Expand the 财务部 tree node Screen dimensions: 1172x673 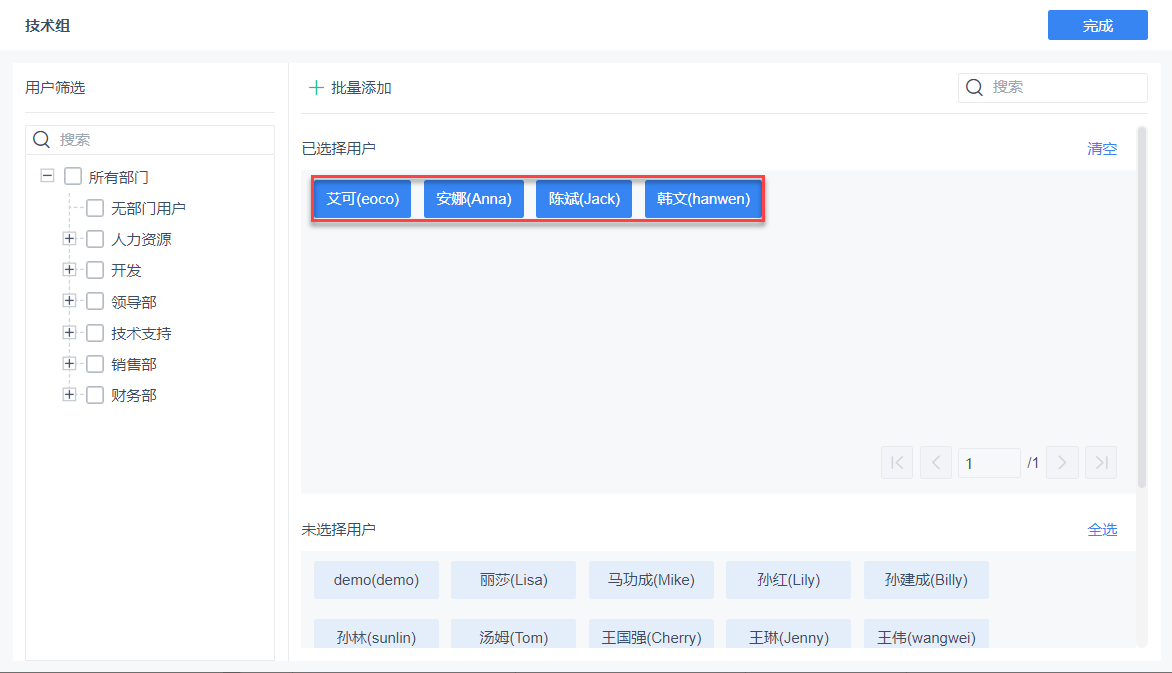[x=70, y=394]
